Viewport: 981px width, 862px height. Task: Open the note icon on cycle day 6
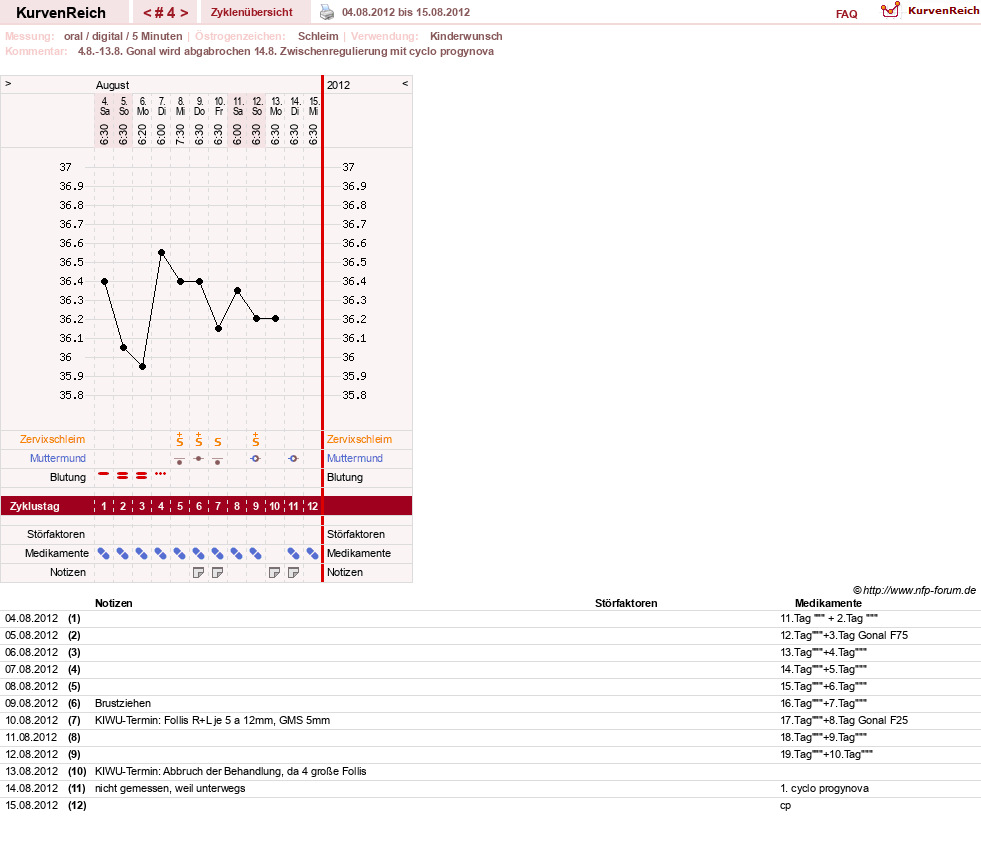[x=198, y=572]
